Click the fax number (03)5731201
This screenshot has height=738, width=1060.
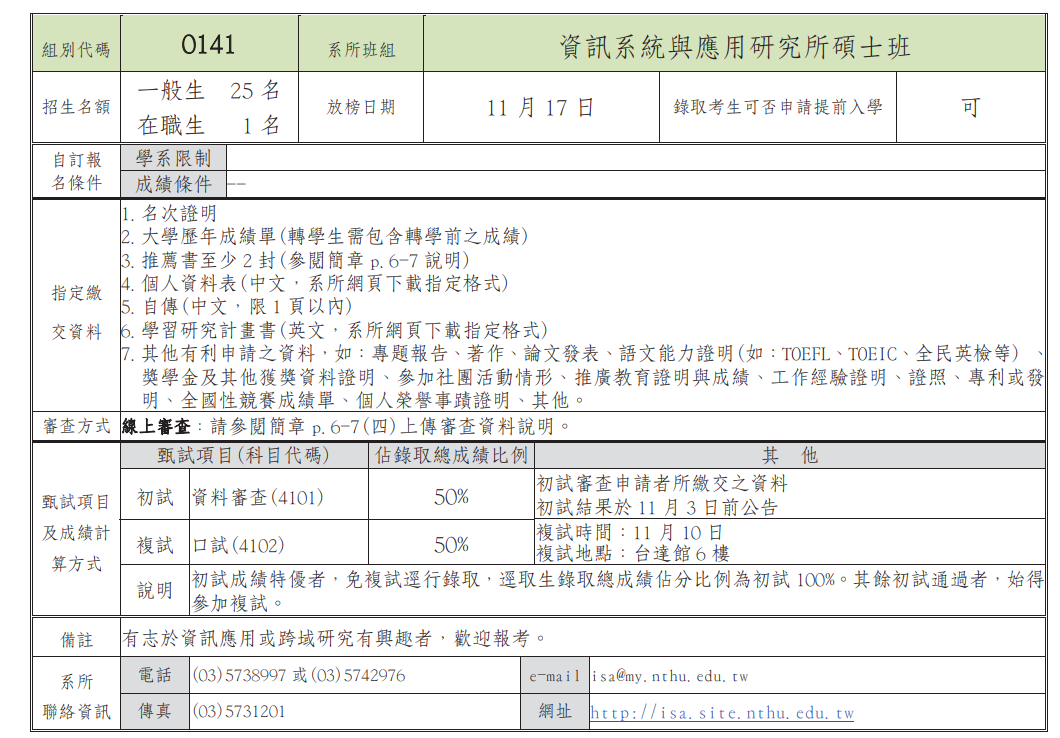(x=239, y=712)
